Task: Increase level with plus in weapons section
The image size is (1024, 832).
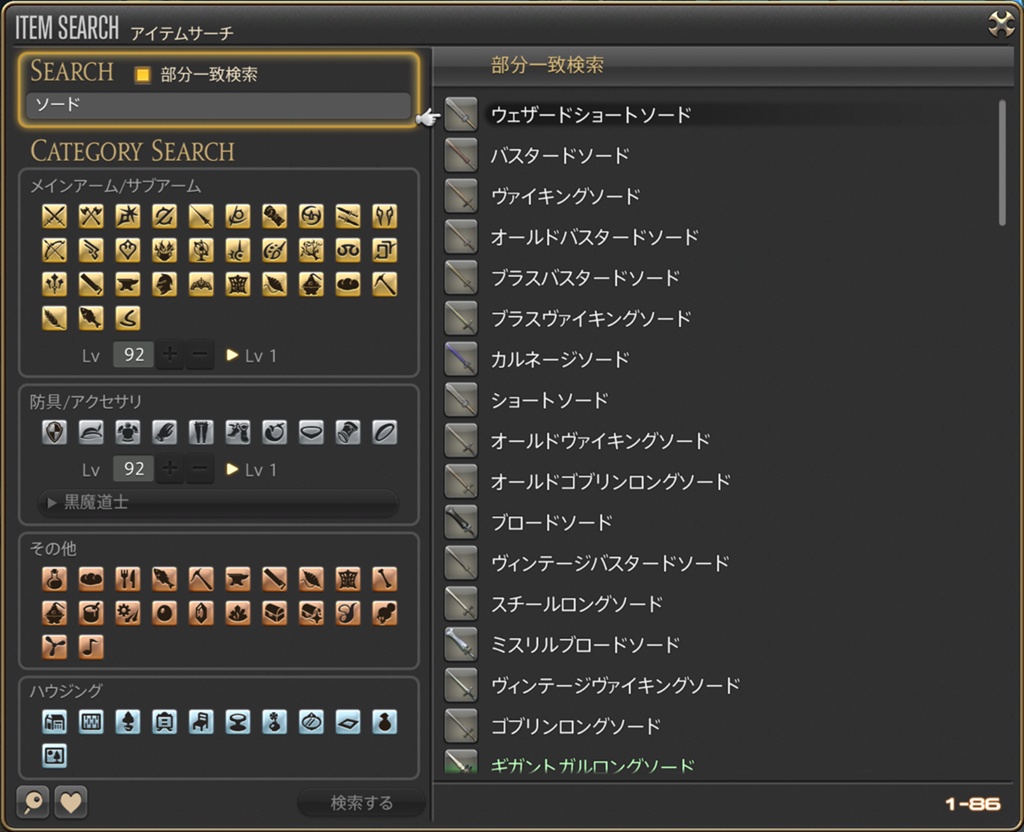Action: (170, 355)
